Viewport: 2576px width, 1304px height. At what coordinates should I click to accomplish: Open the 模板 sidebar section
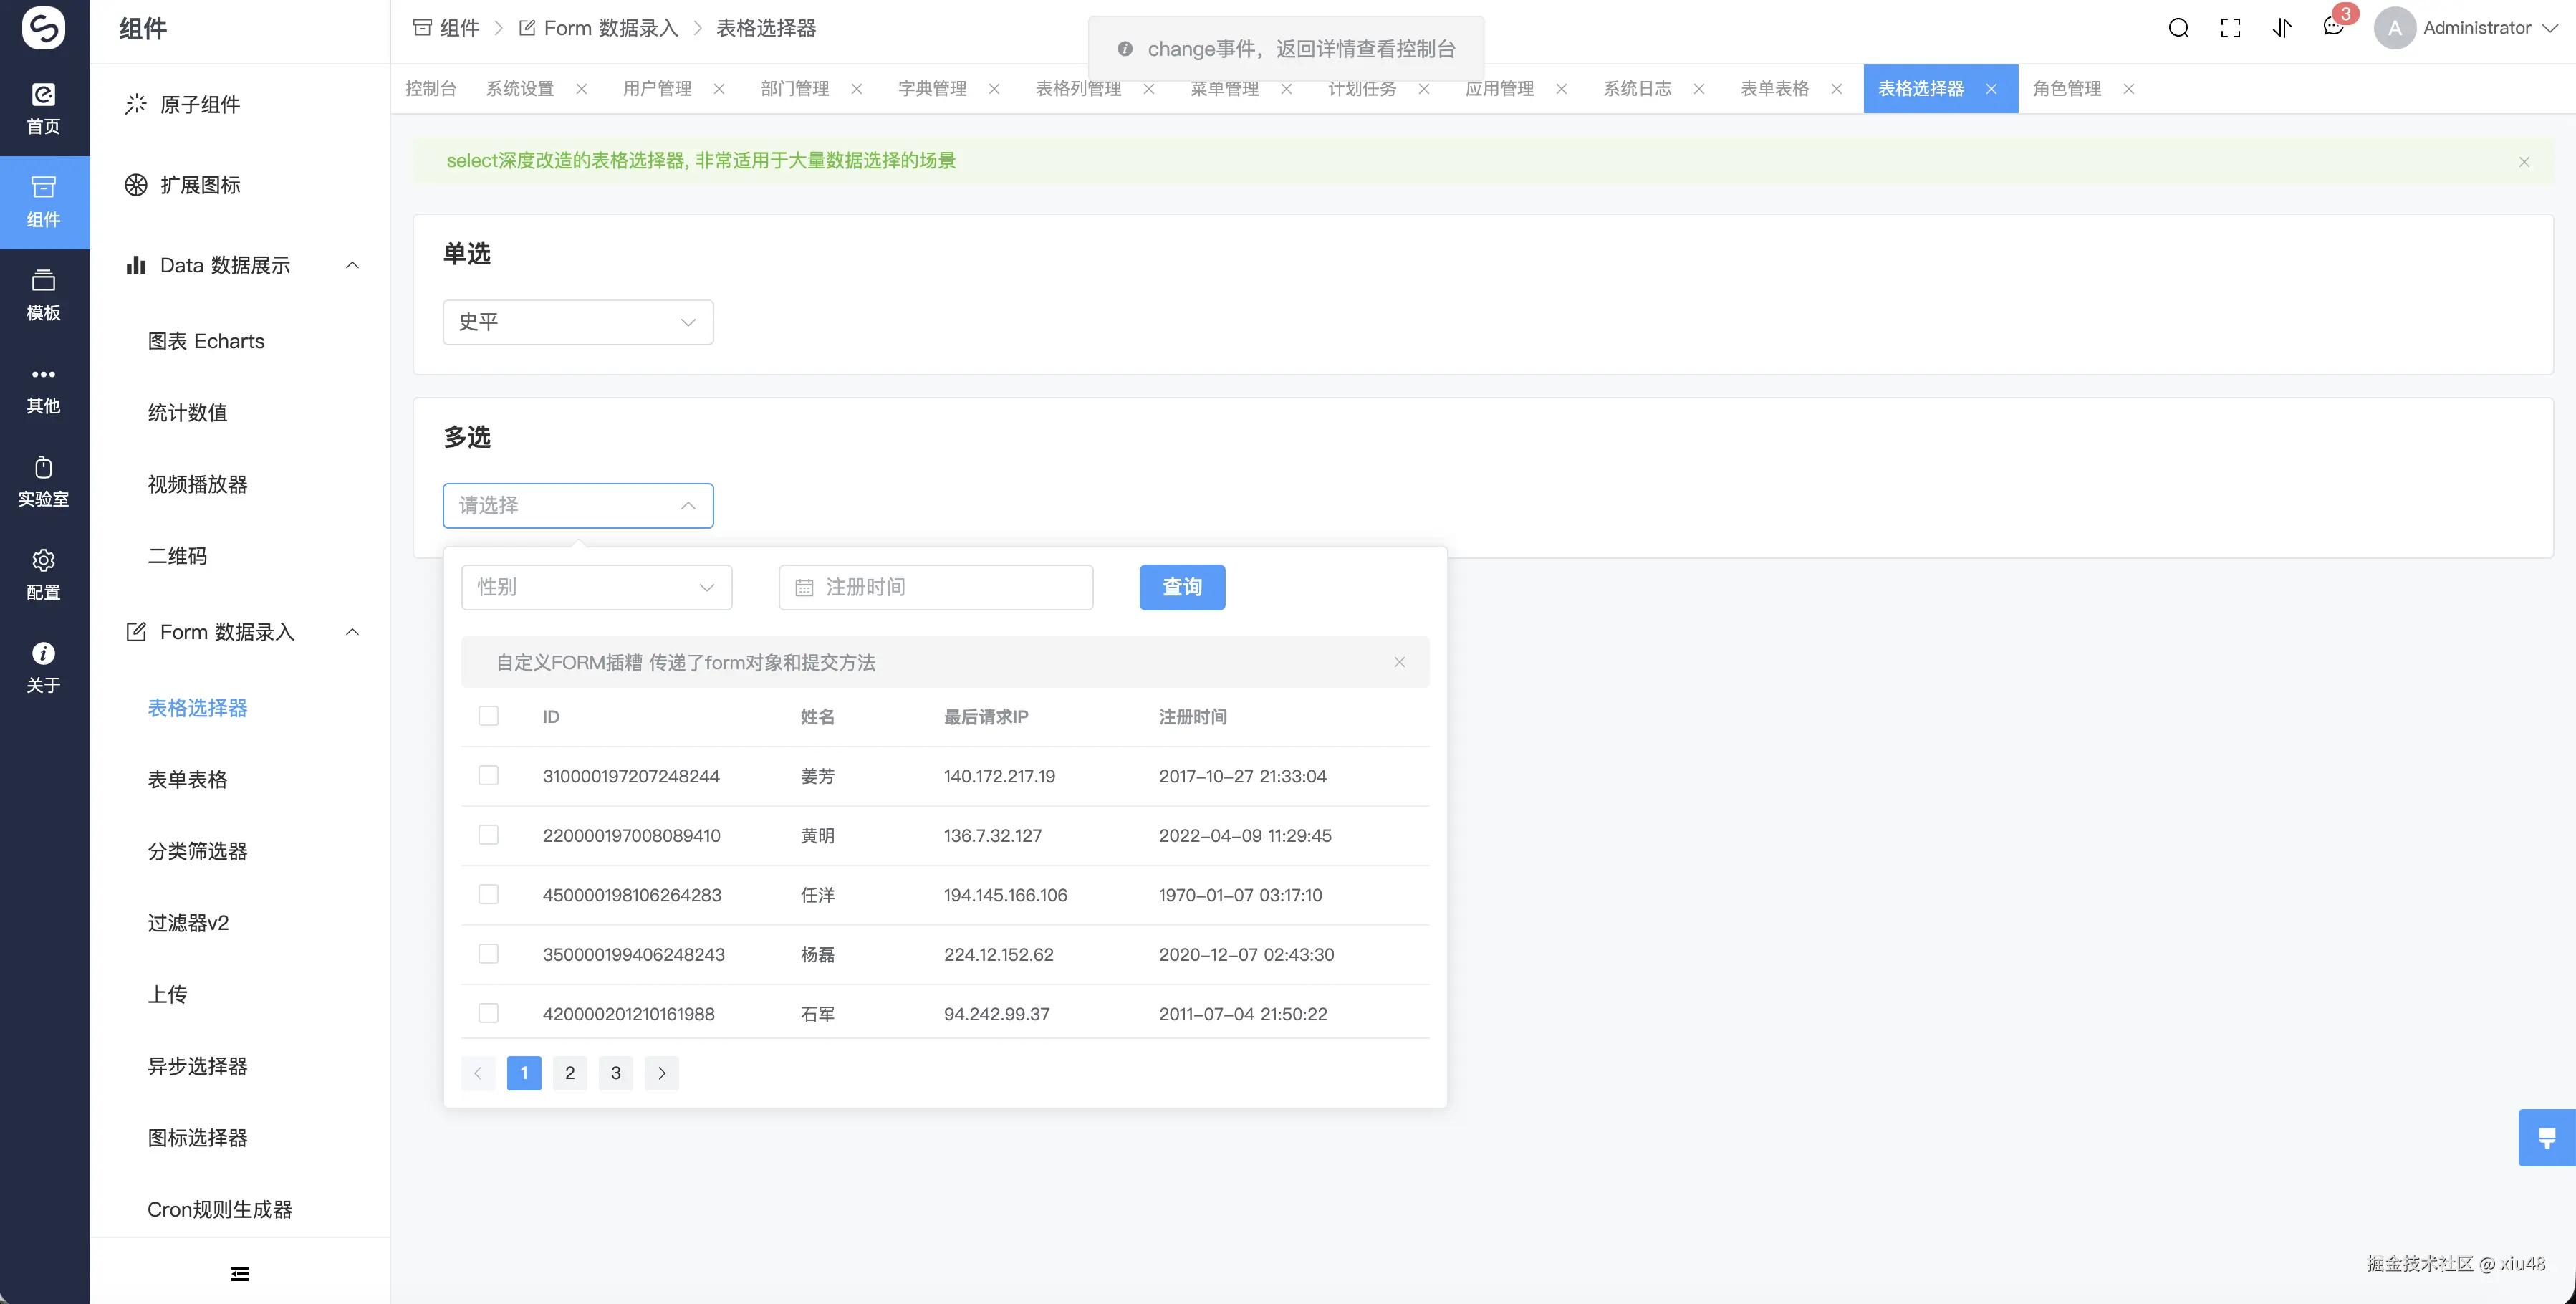pos(44,295)
